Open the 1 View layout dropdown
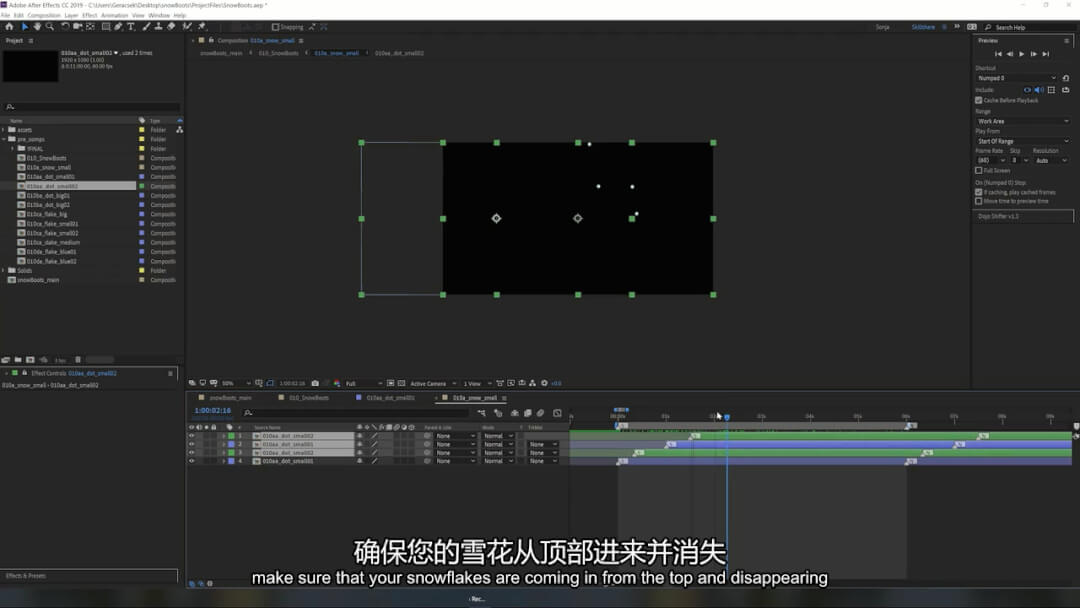The height and width of the screenshot is (608, 1080). tap(477, 384)
